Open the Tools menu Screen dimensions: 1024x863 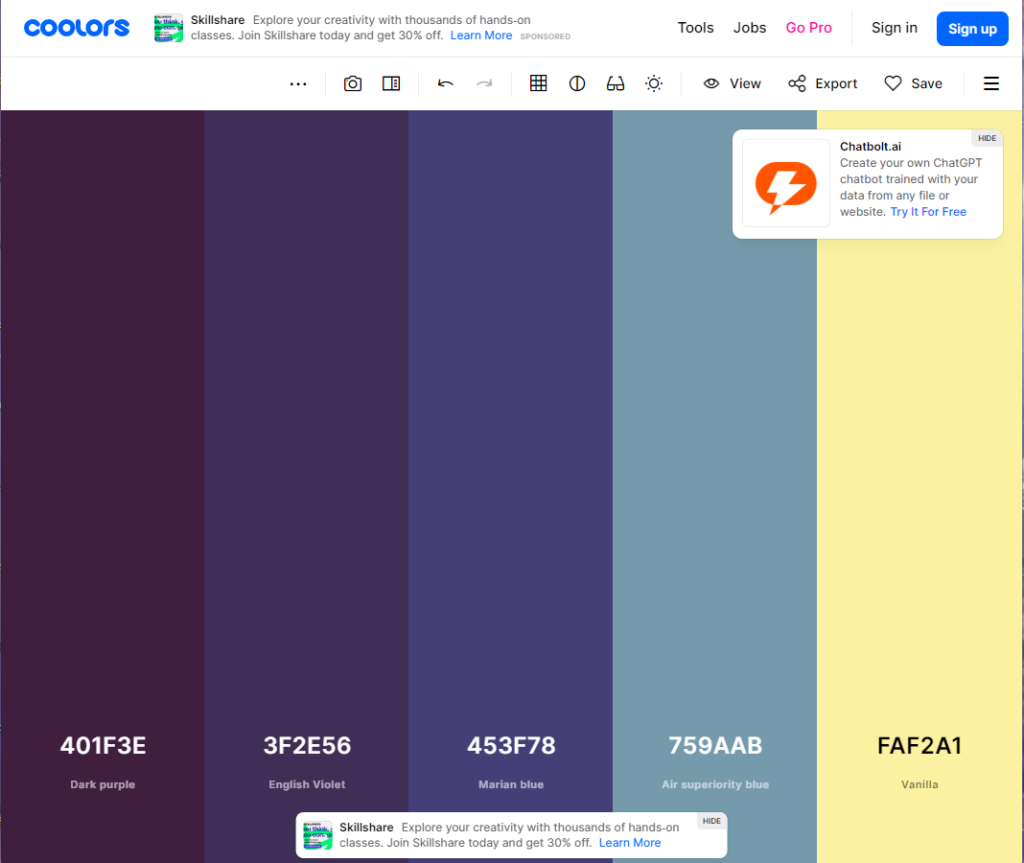695,28
